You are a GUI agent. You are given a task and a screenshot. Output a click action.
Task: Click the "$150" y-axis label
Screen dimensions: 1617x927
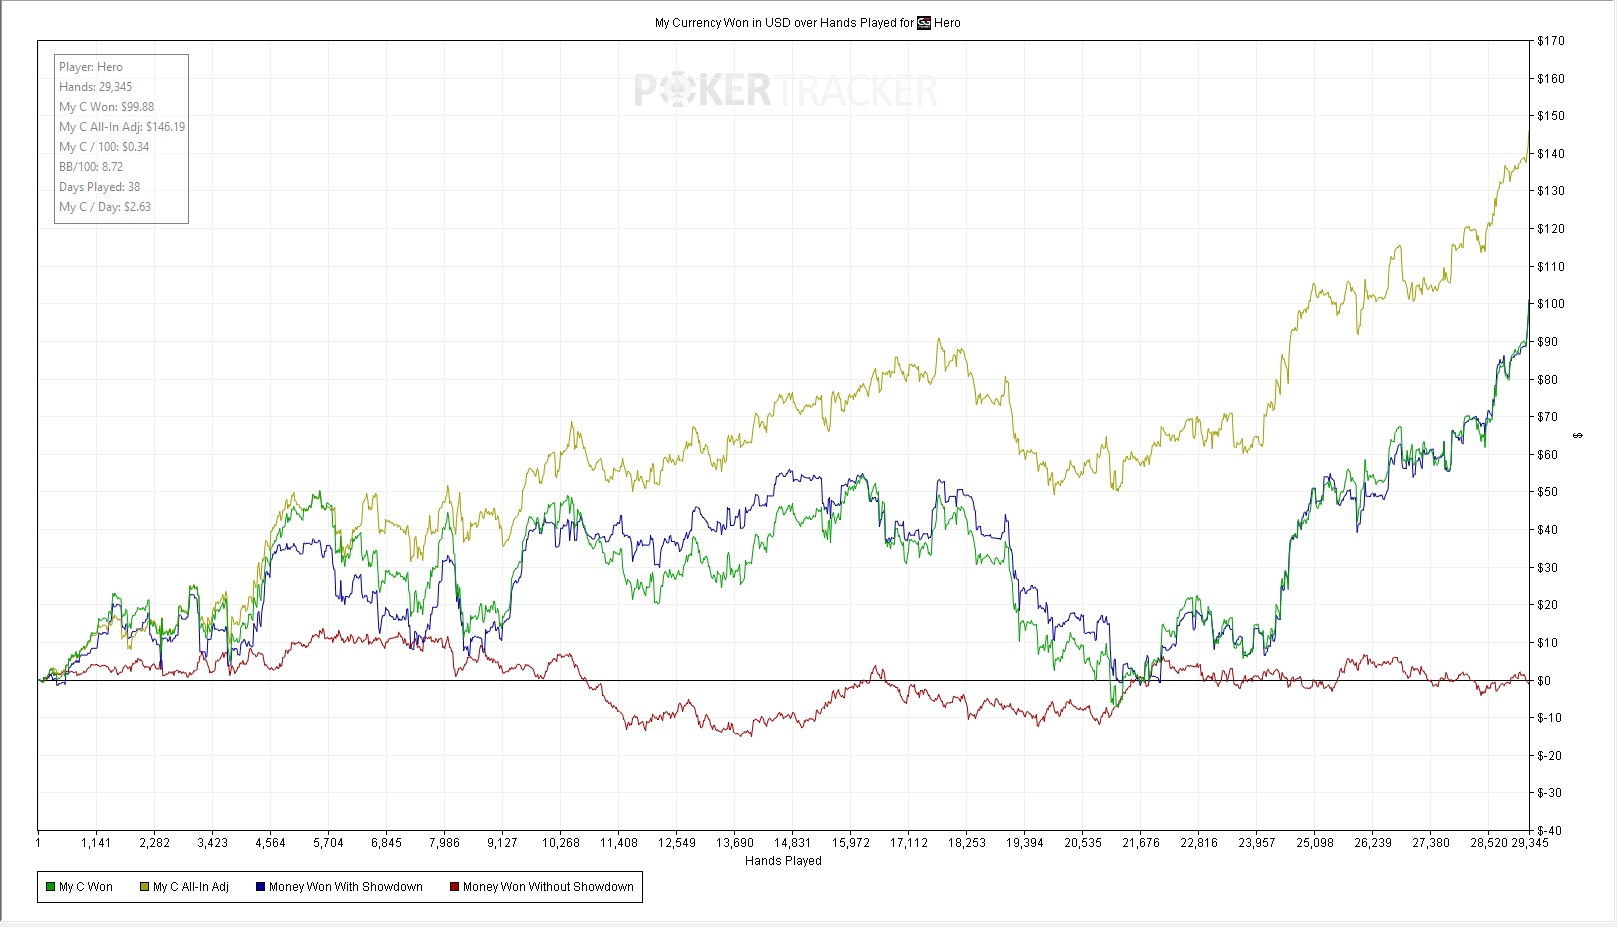coord(1551,116)
